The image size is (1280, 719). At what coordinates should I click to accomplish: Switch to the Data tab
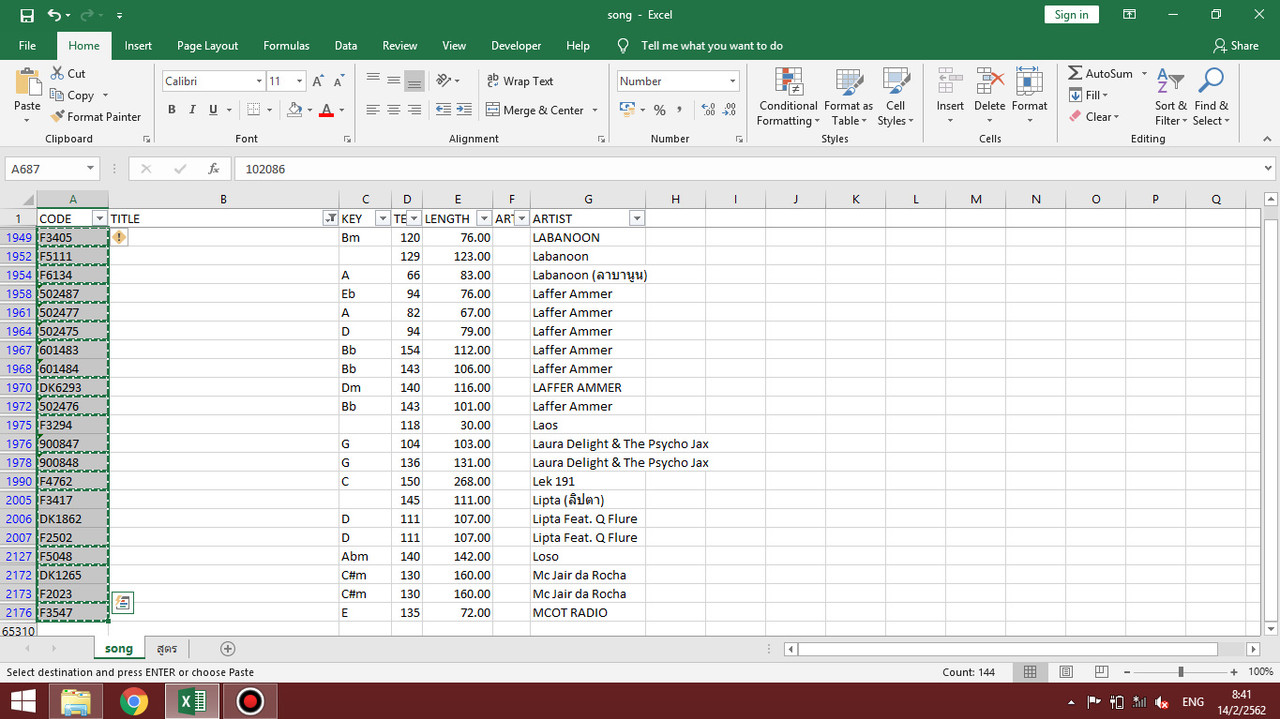pyautogui.click(x=346, y=46)
